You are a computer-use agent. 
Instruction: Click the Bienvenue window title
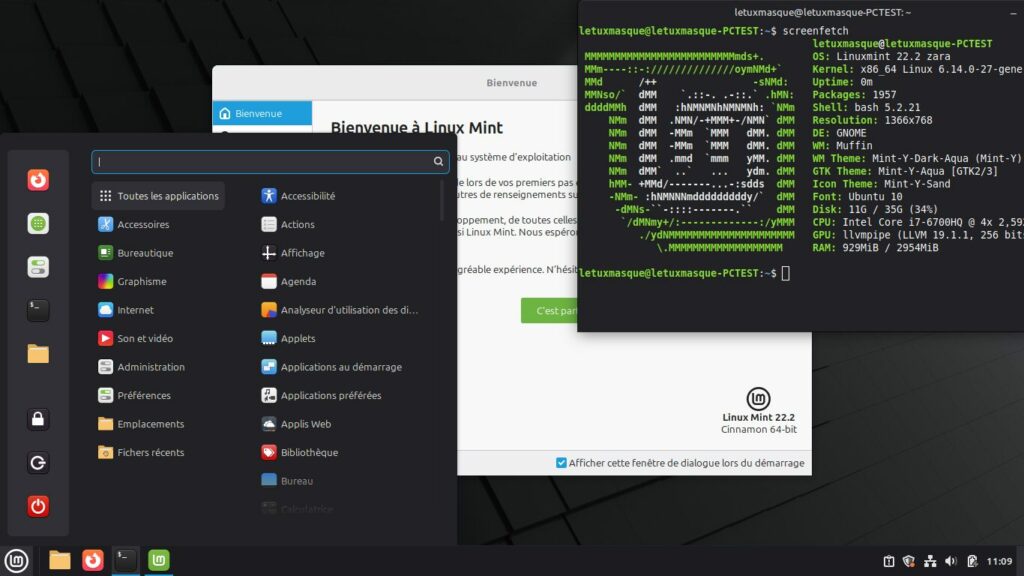(511, 83)
